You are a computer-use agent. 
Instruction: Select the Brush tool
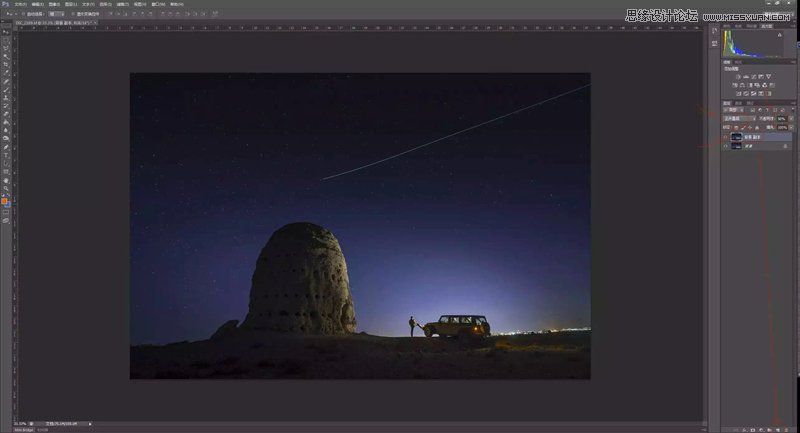point(6,90)
